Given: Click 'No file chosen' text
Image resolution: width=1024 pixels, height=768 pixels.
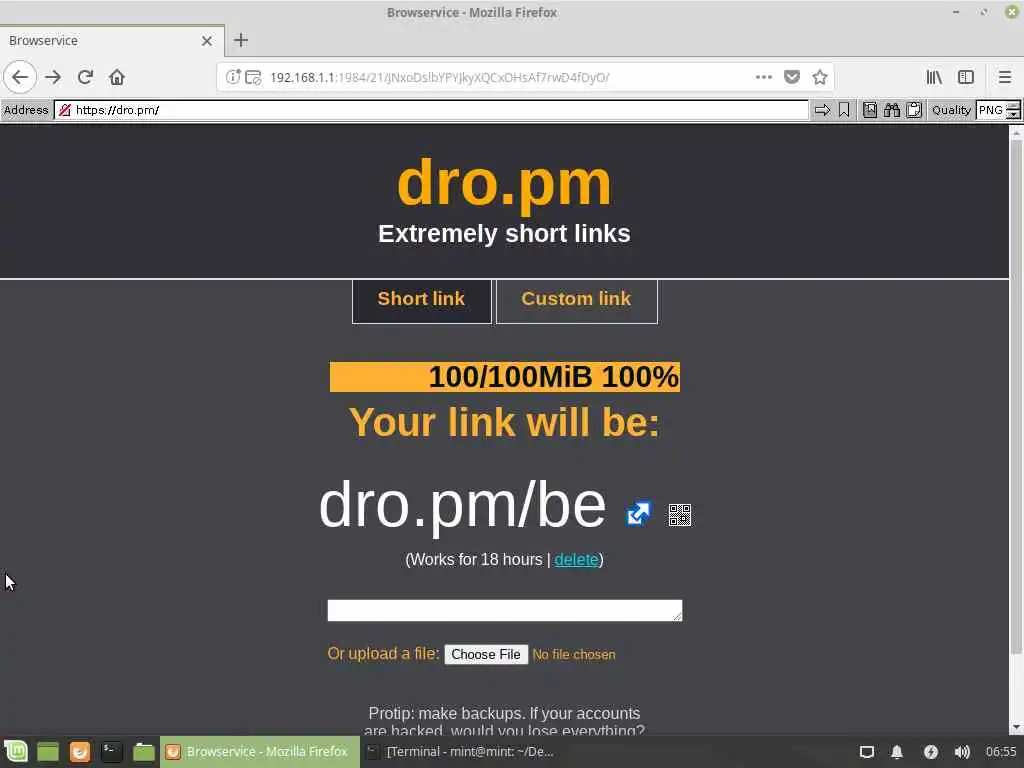Looking at the screenshot, I should click(x=574, y=654).
